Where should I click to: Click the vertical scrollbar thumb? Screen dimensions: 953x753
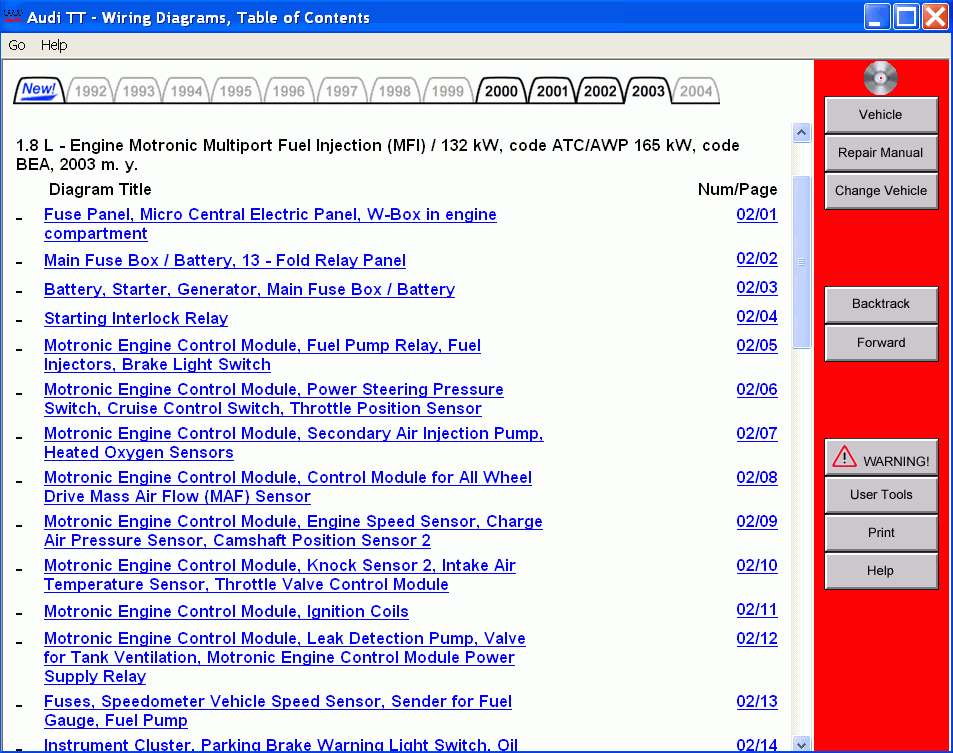point(801,262)
